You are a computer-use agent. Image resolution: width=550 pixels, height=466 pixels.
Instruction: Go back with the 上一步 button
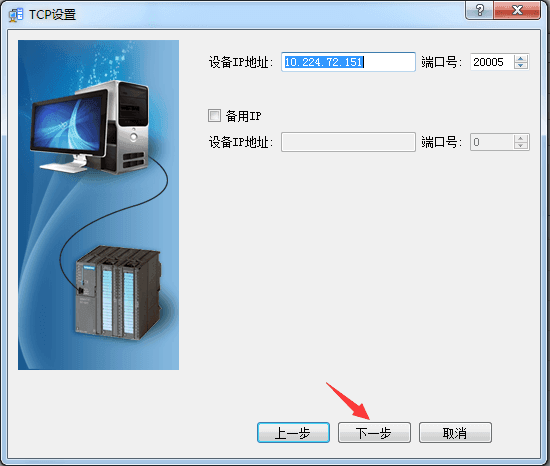(293, 433)
